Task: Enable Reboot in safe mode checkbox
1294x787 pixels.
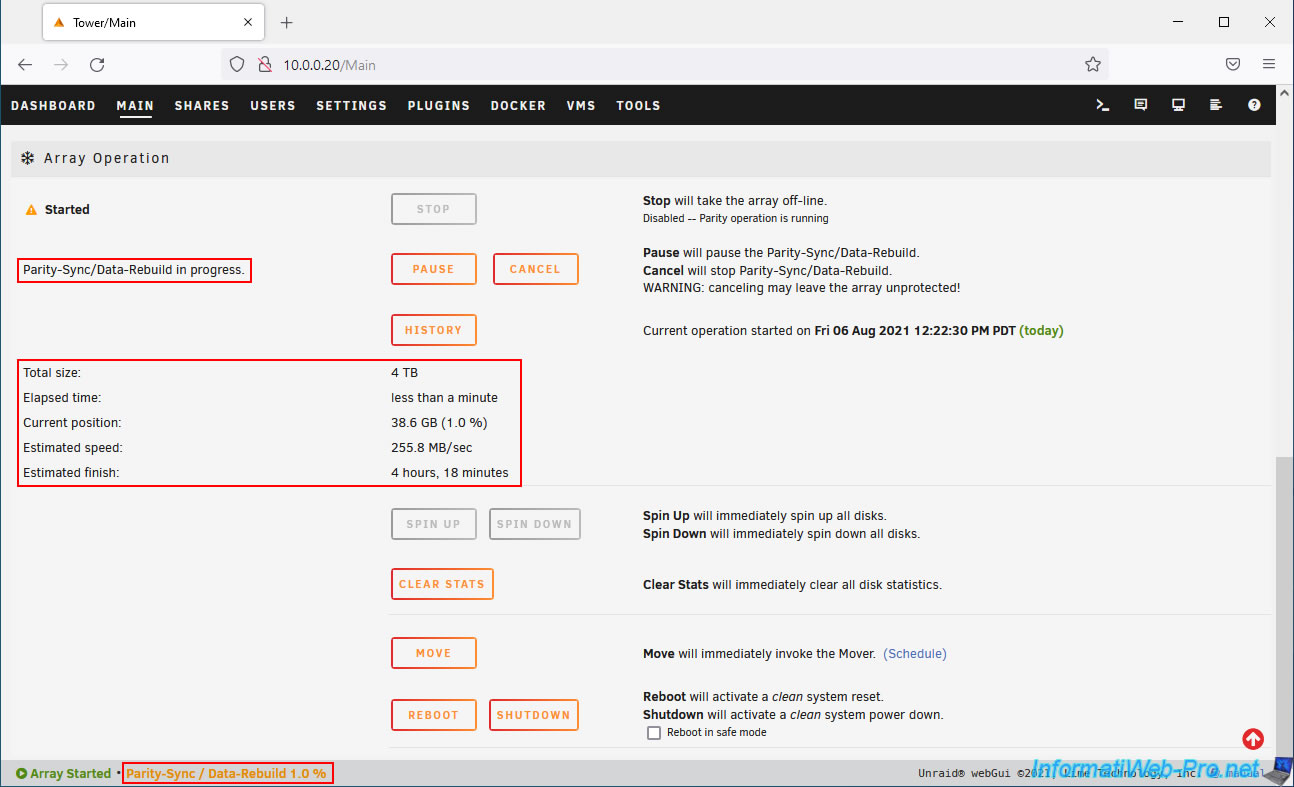Action: [x=654, y=733]
